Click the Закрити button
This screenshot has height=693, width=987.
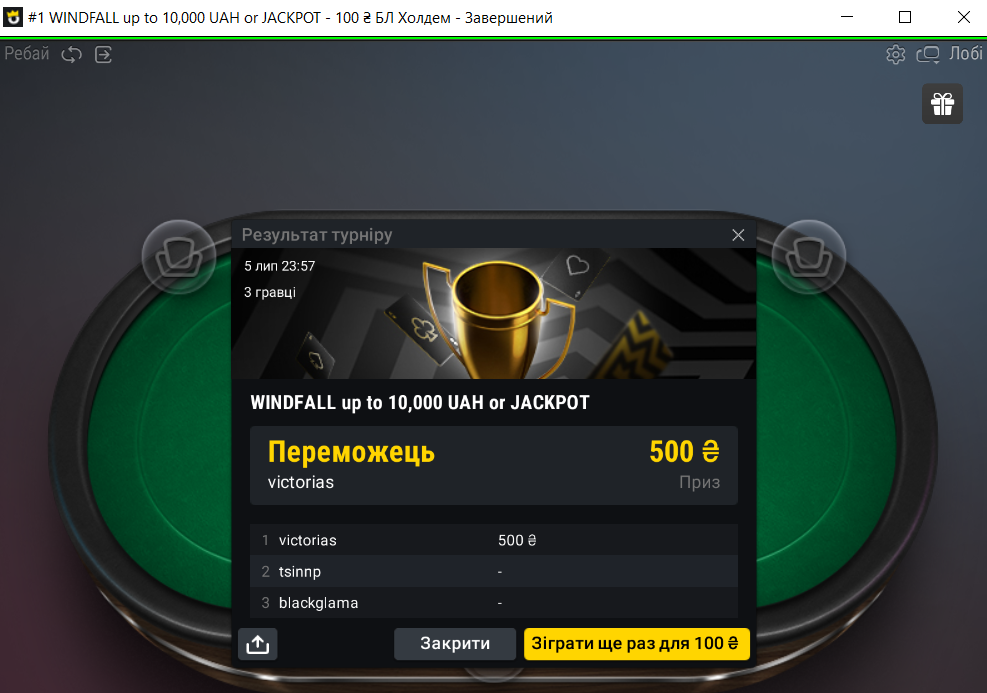(x=455, y=644)
